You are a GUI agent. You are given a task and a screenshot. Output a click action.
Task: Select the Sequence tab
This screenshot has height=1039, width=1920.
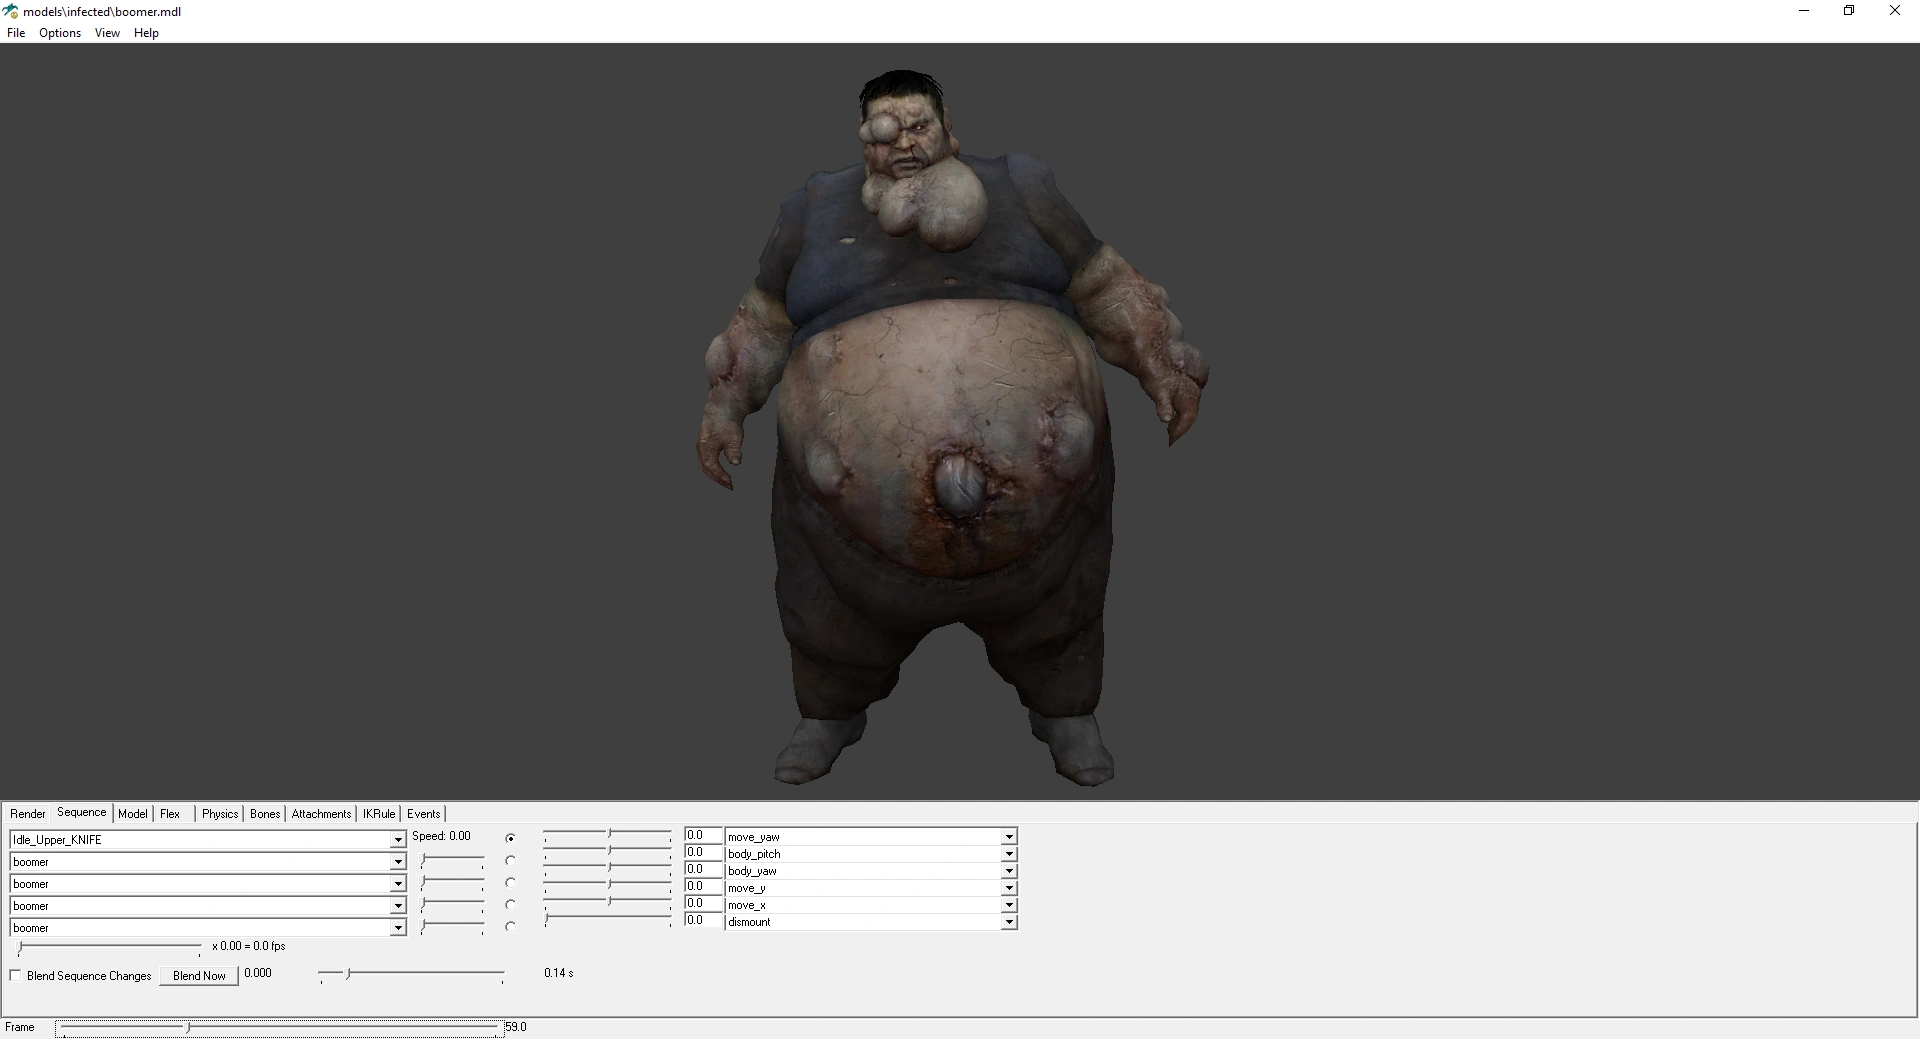point(82,813)
